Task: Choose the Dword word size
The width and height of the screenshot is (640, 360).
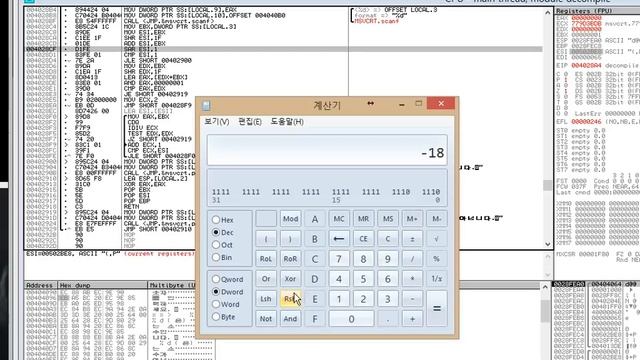Action: point(228,292)
